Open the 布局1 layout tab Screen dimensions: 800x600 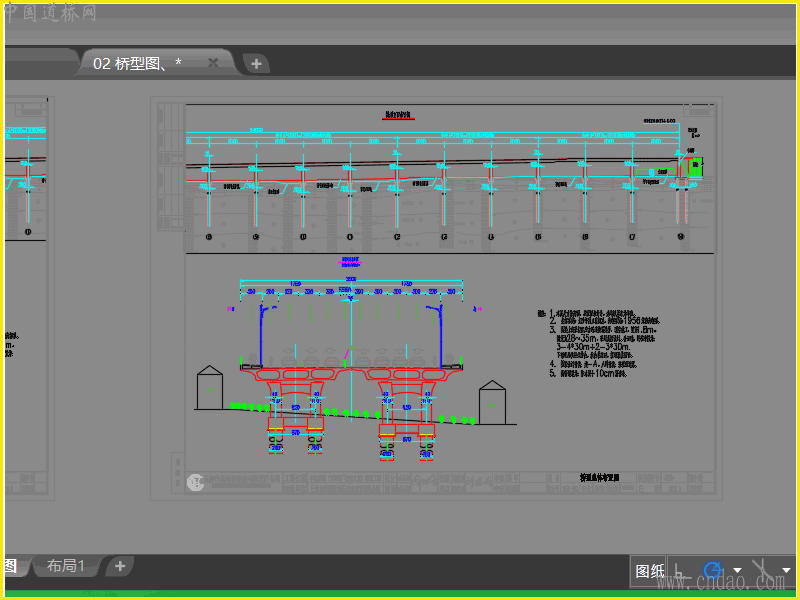65,566
